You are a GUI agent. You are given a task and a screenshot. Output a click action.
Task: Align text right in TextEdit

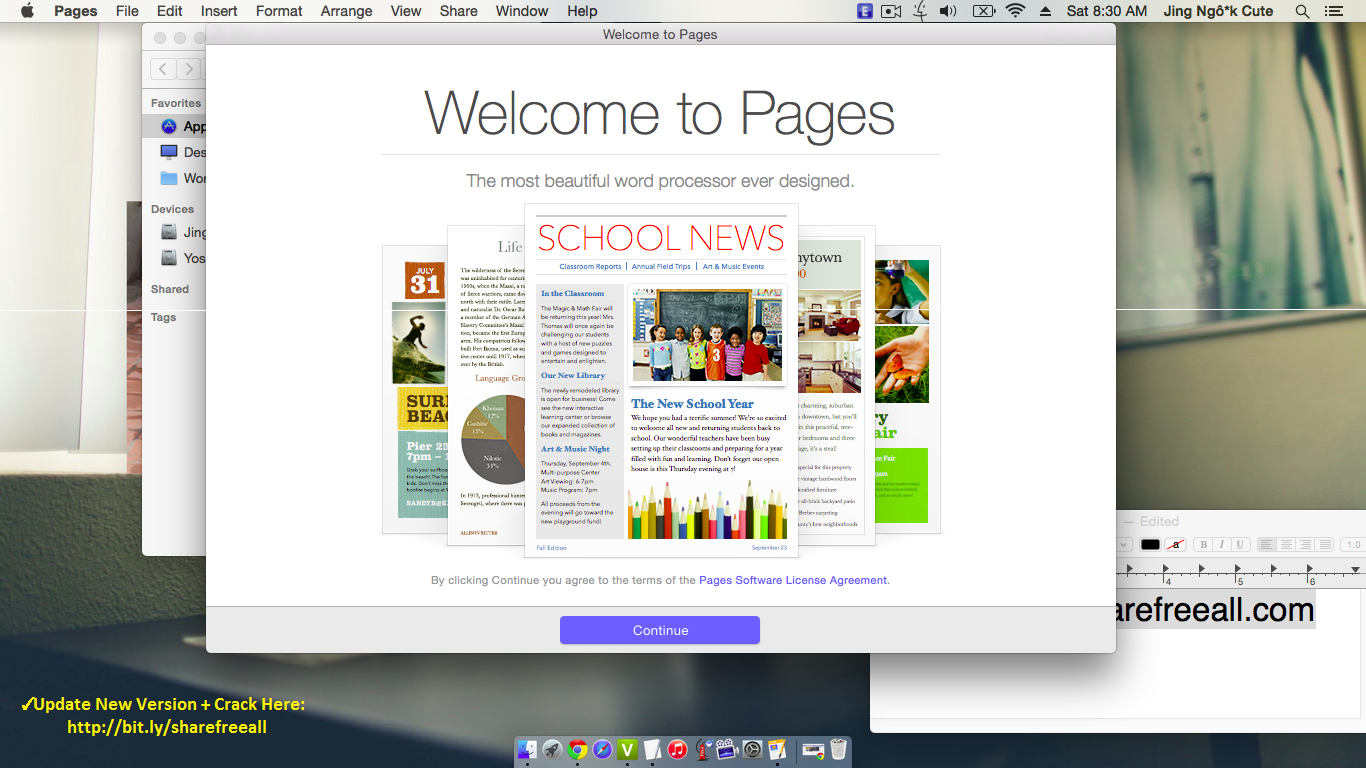pyautogui.click(x=1305, y=545)
